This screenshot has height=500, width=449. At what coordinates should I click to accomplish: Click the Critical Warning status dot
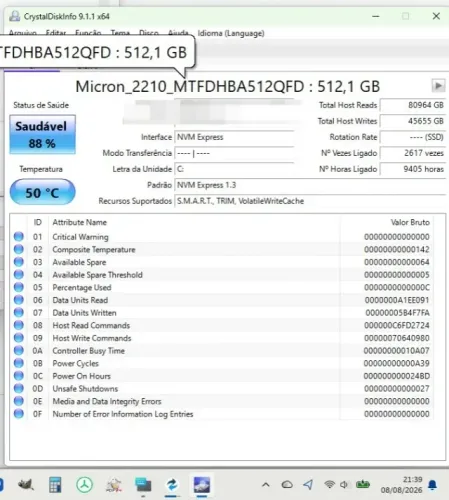[x=19, y=237]
